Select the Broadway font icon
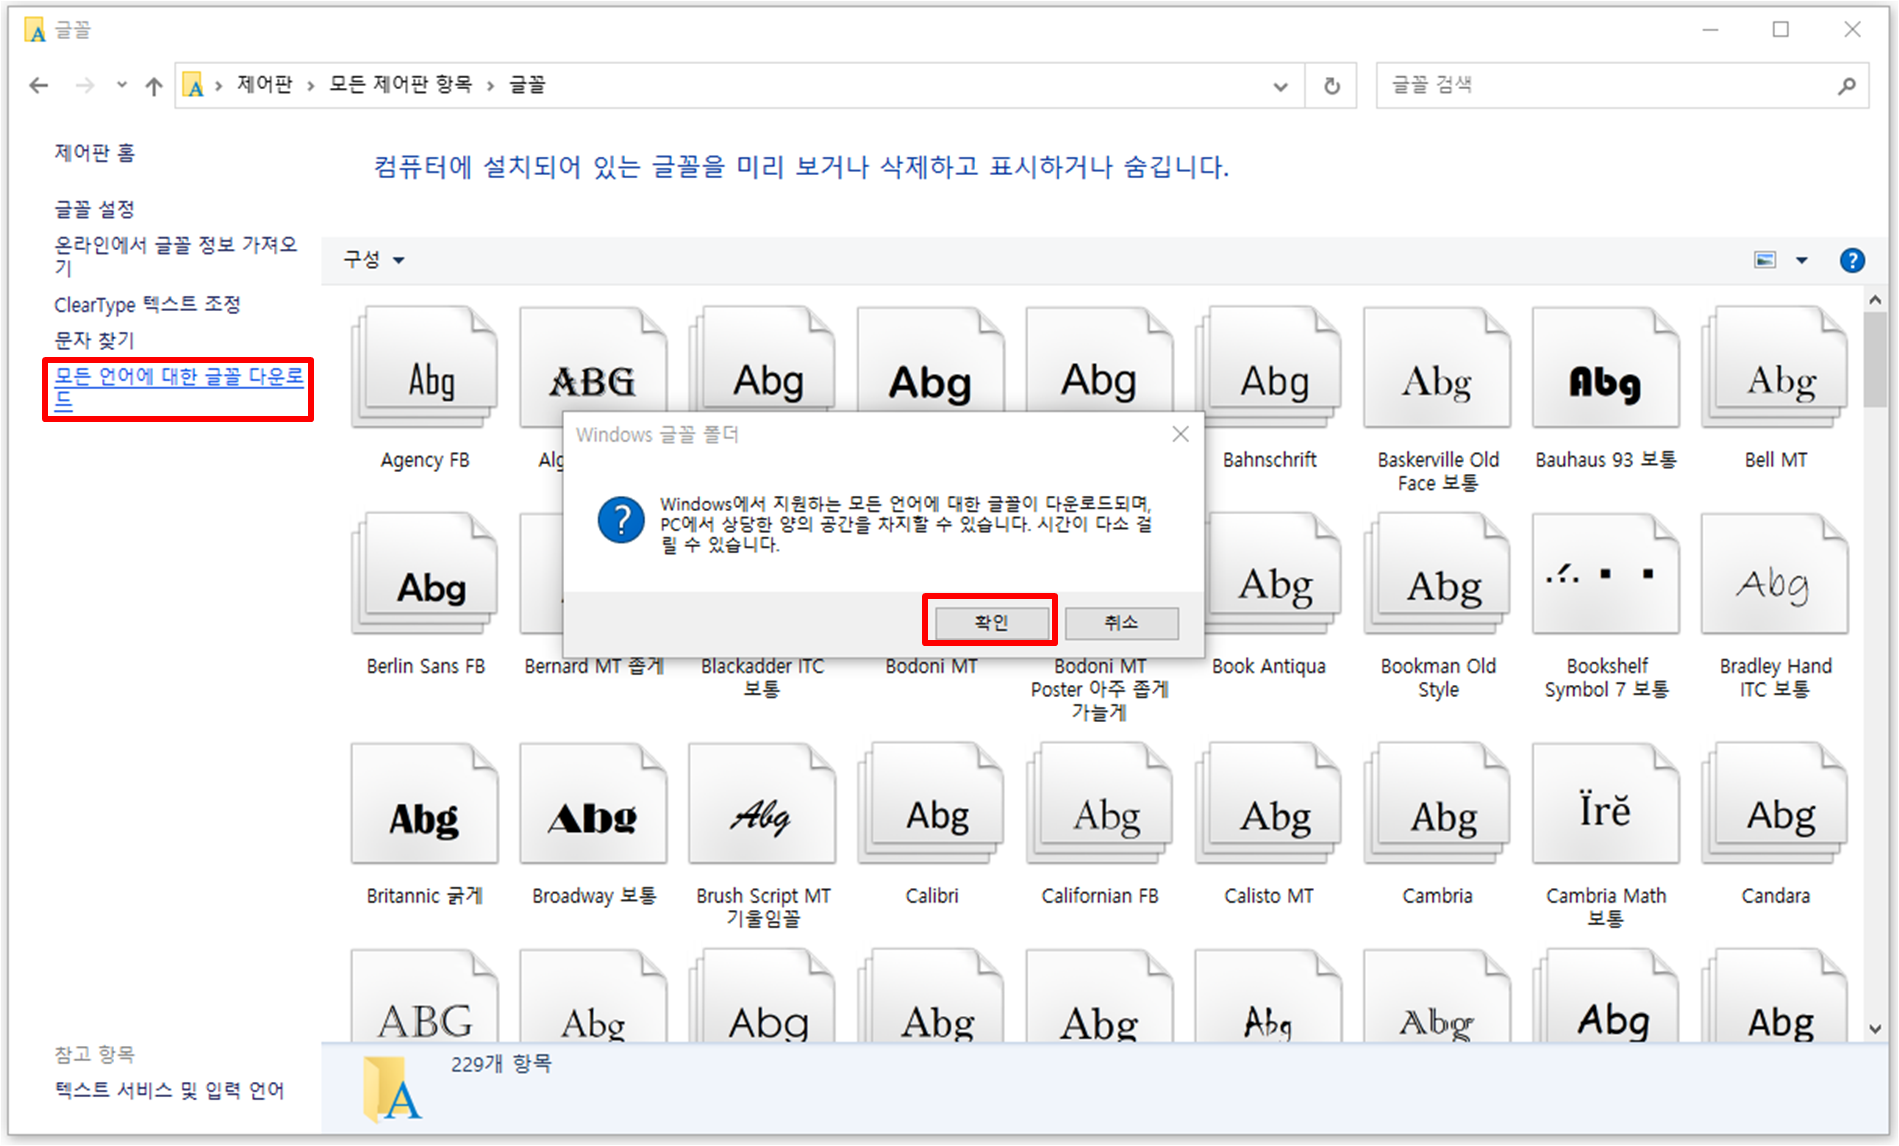Screen dimensions: 1899x1146 [593, 804]
